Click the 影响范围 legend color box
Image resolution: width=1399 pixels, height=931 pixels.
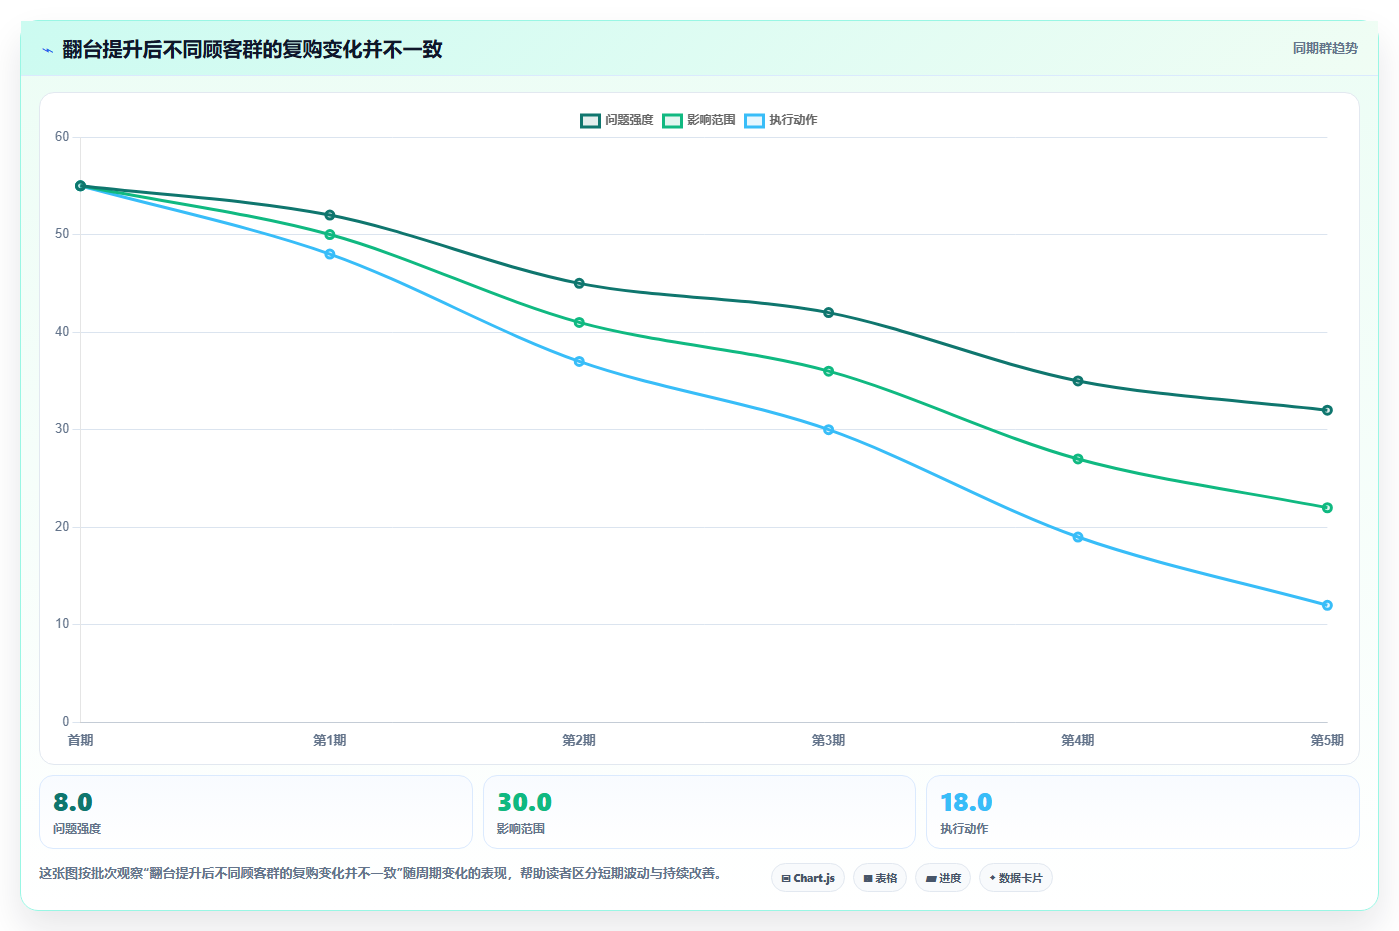tap(672, 120)
